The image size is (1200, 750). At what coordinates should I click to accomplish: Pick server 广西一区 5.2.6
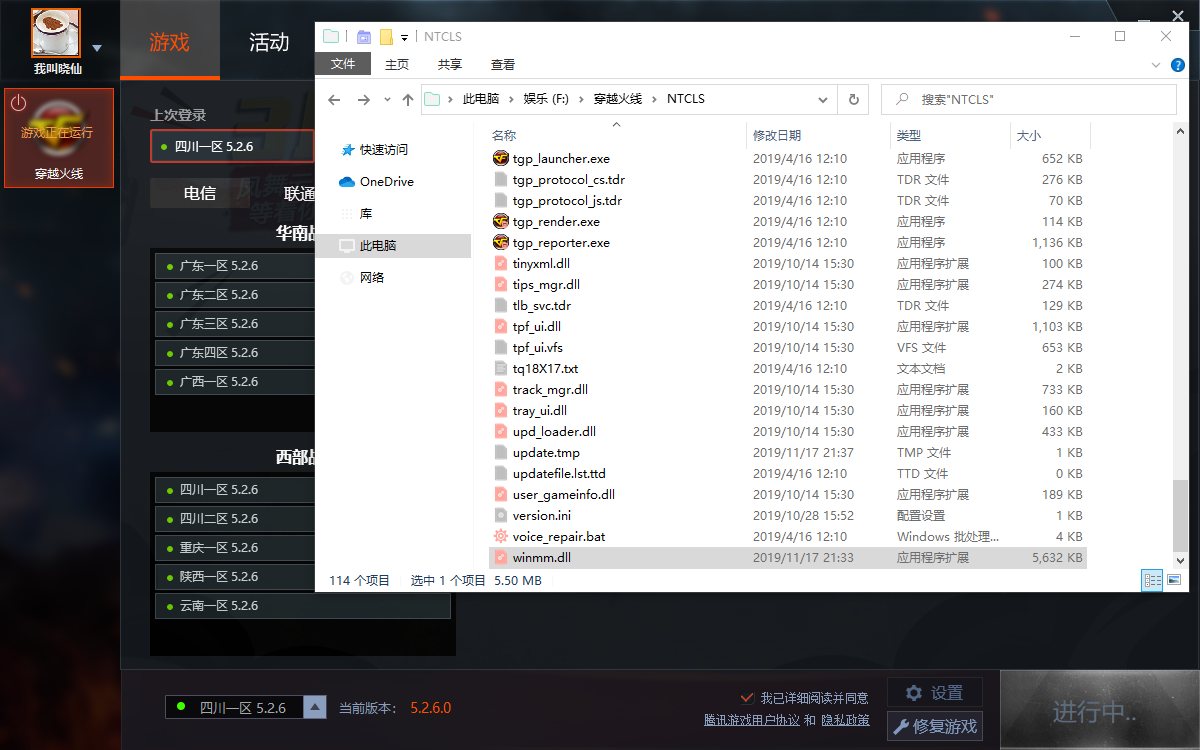coord(236,382)
